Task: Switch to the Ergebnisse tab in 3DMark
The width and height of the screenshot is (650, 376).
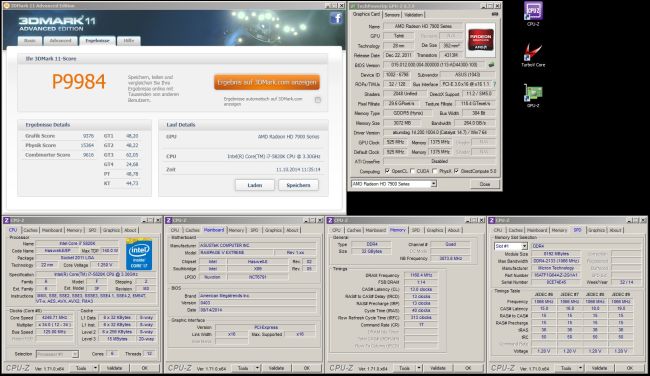Action: [97, 41]
